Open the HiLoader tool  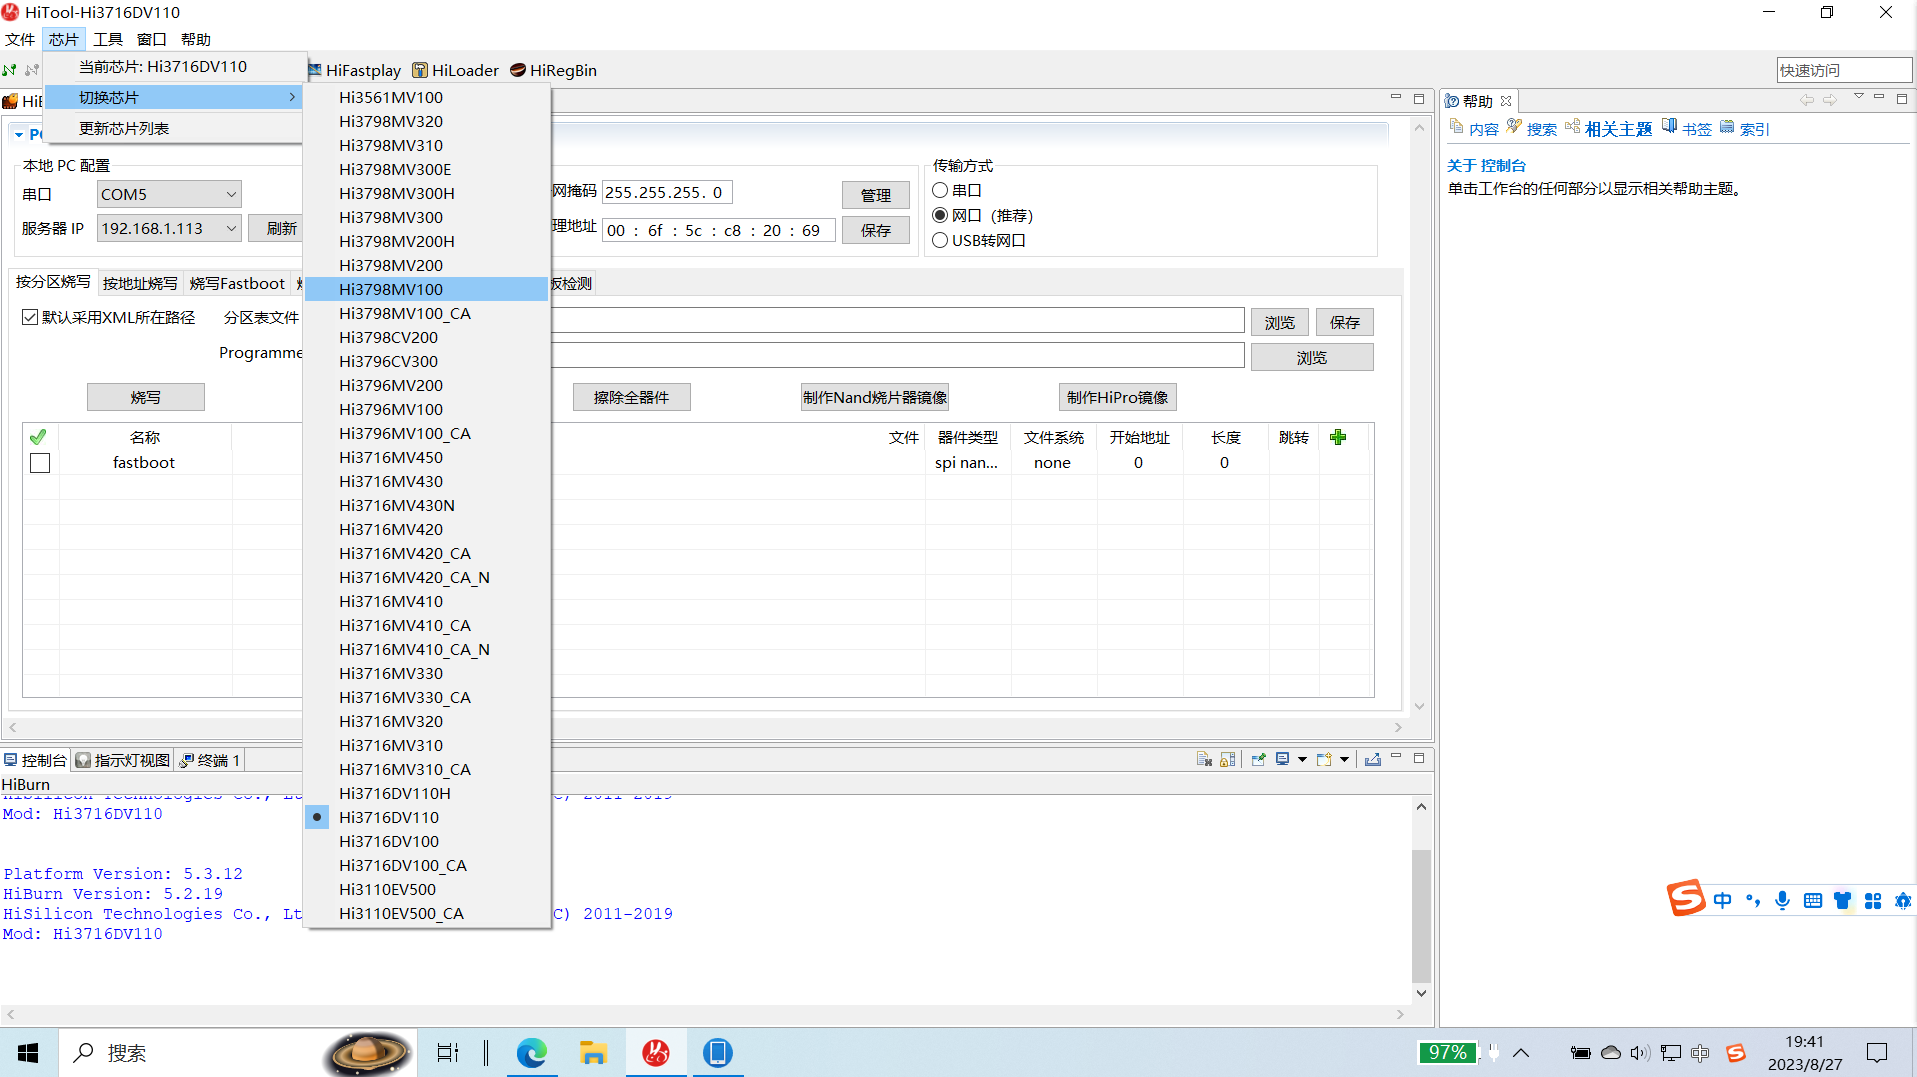point(456,70)
